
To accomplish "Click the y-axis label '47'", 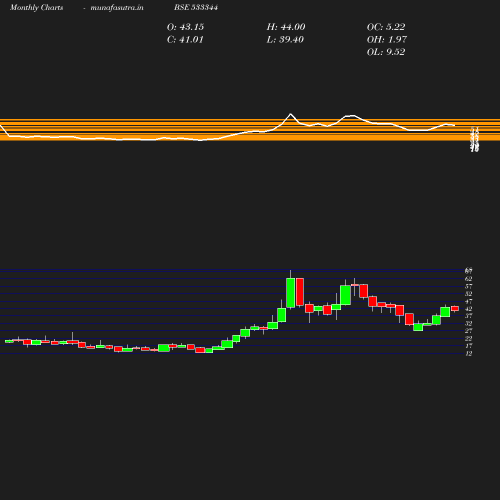I will point(469,301).
